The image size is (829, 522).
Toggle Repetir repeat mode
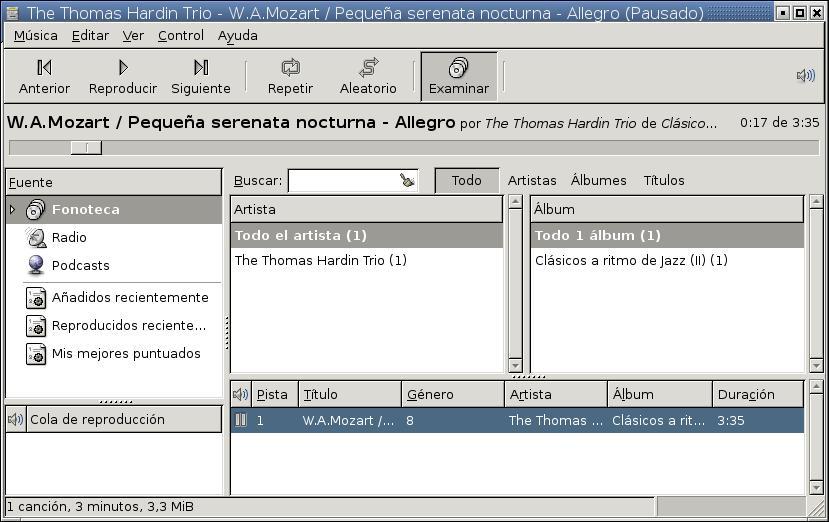click(x=290, y=77)
